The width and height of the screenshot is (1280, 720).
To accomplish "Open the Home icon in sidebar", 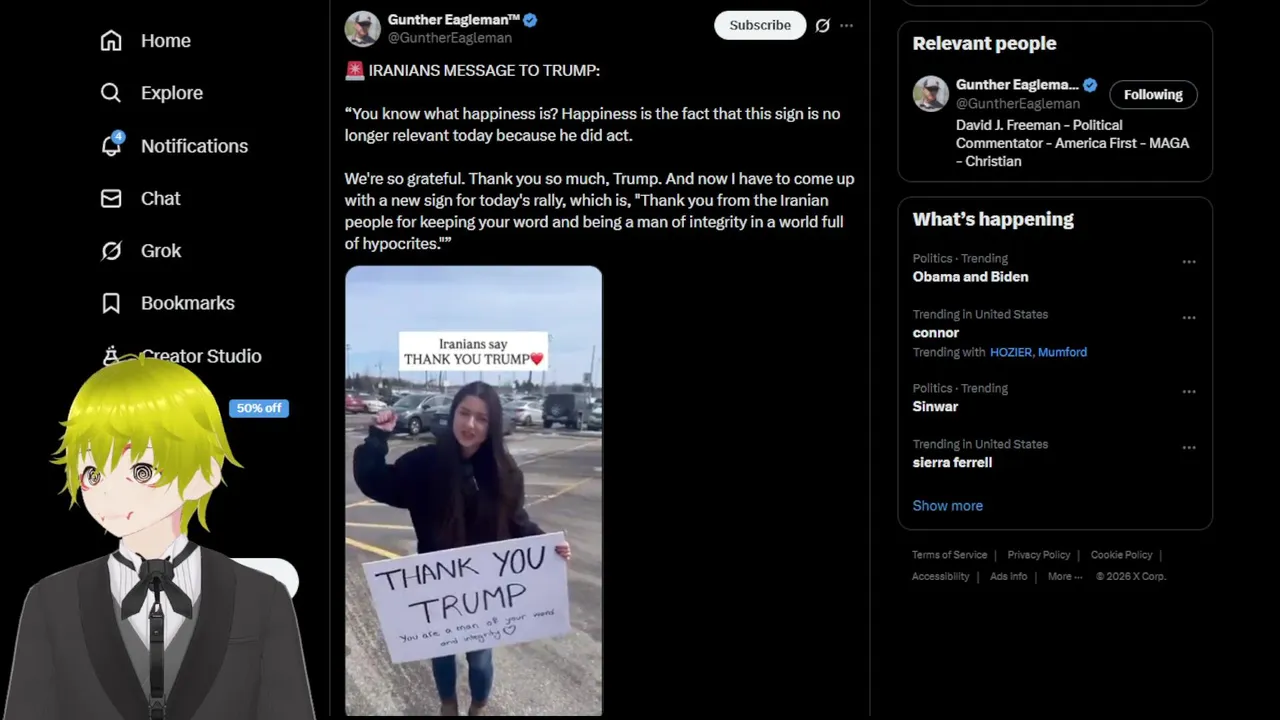I will (111, 41).
